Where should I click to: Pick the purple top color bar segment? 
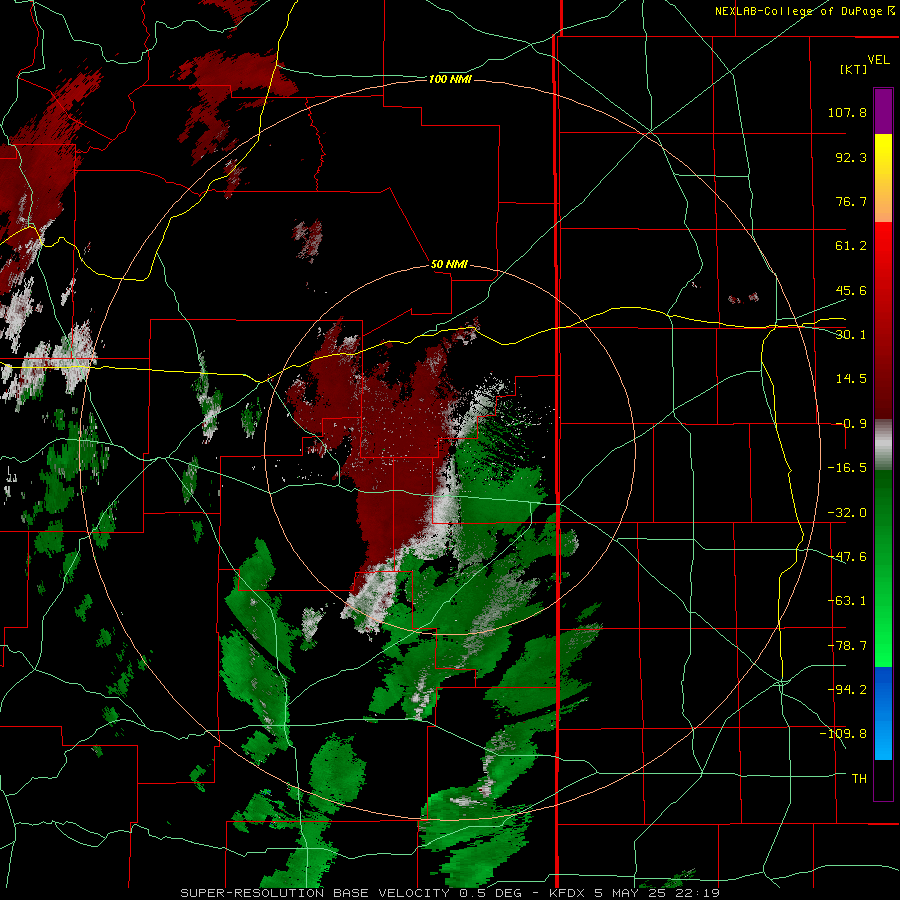pos(883,111)
